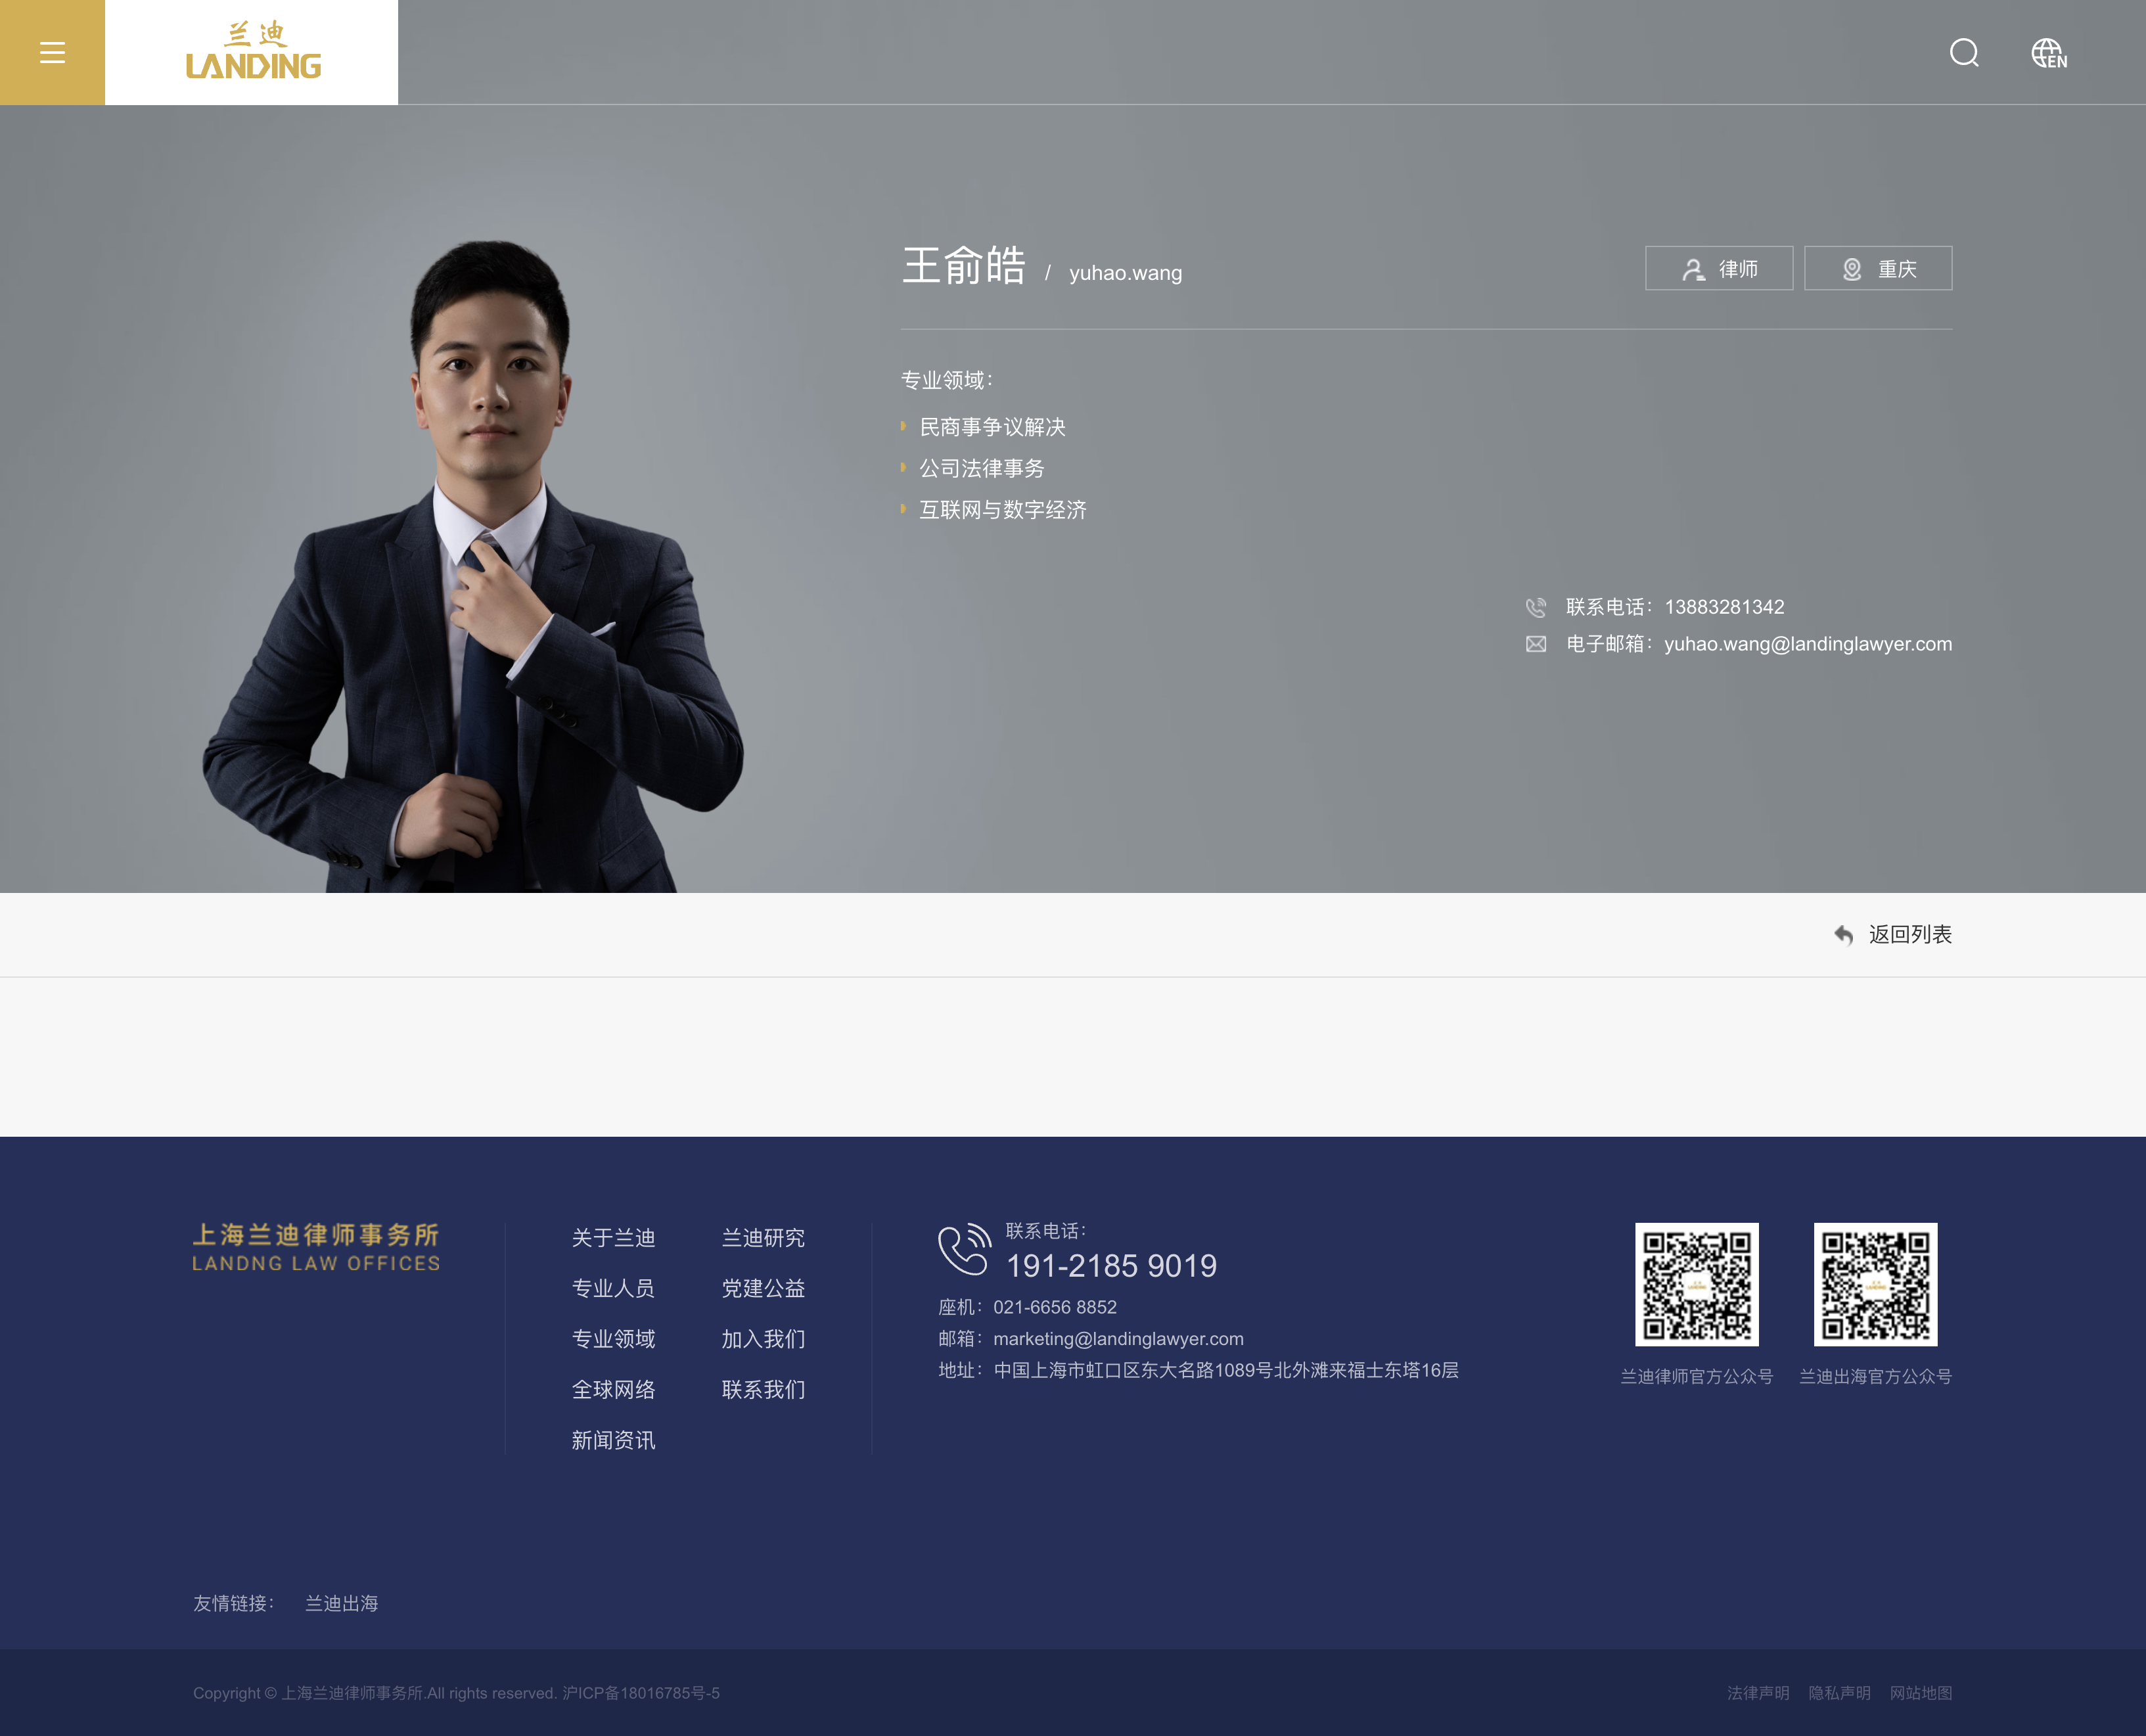
Task: Open 兰迪研究 footer link
Action: tap(763, 1238)
